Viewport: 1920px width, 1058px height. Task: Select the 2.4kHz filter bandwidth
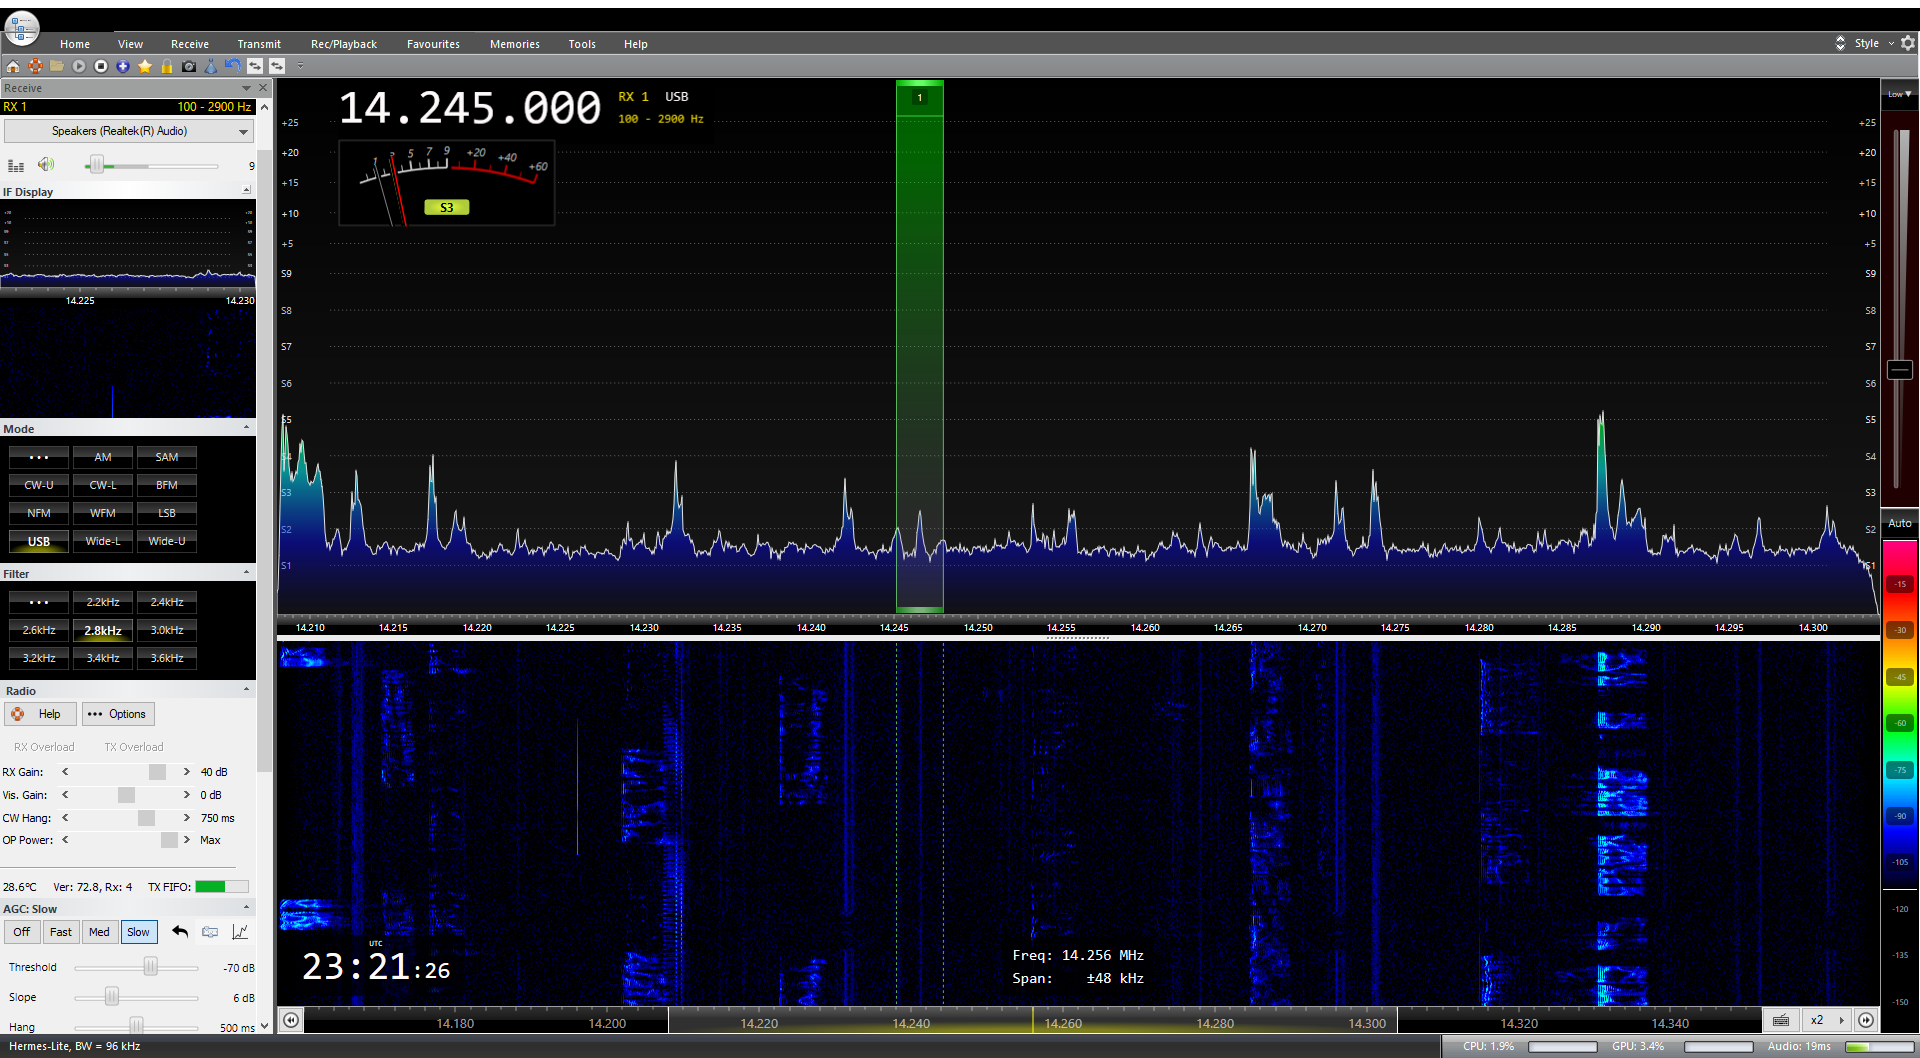pyautogui.click(x=166, y=602)
